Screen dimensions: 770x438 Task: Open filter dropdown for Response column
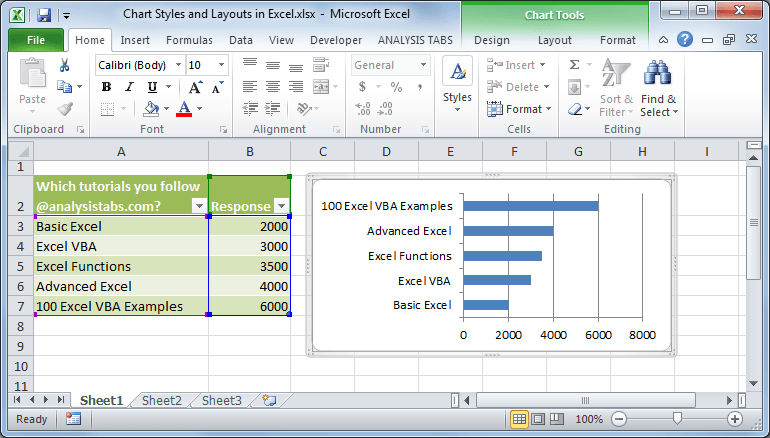click(x=281, y=205)
